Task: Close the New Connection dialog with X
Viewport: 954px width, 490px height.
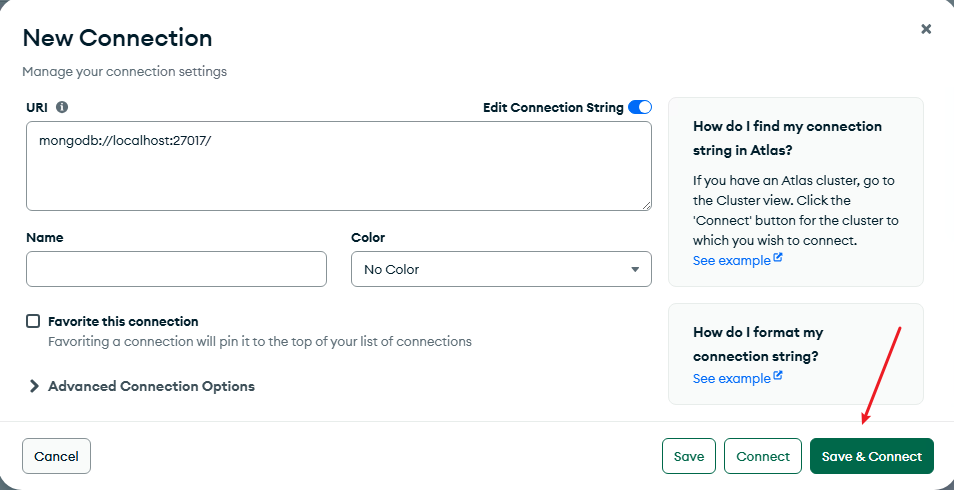Action: click(926, 29)
